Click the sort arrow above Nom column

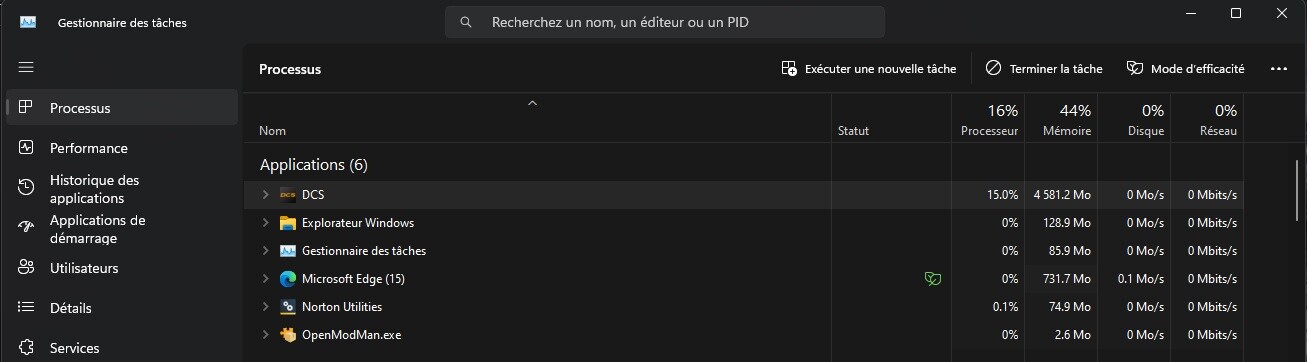pos(533,102)
